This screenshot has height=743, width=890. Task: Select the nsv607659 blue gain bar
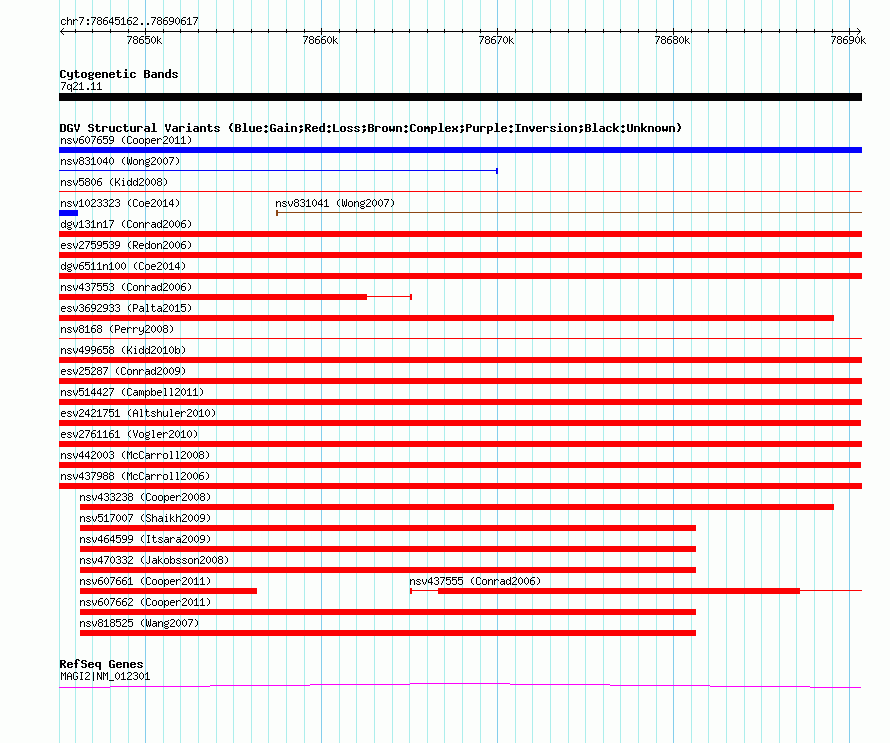pos(460,150)
